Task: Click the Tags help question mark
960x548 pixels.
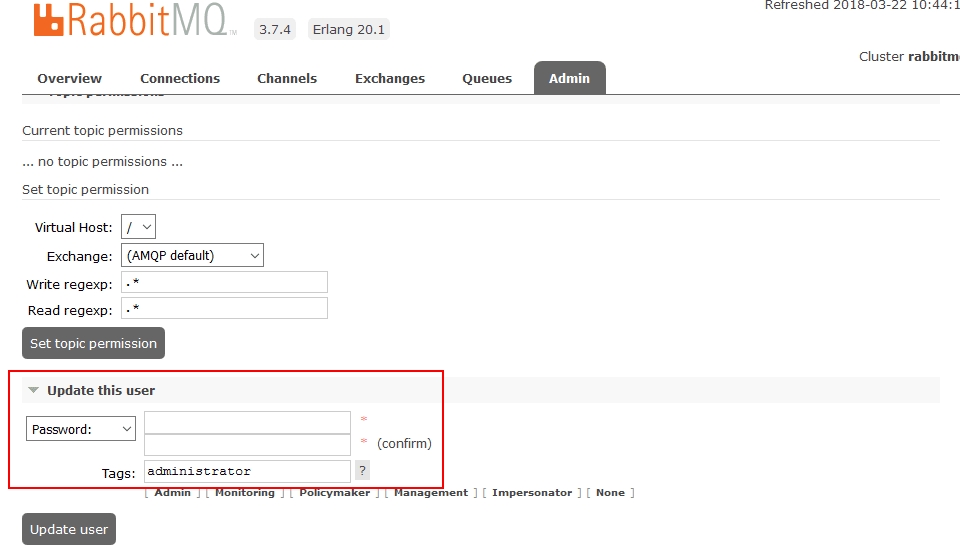Action: tap(362, 470)
